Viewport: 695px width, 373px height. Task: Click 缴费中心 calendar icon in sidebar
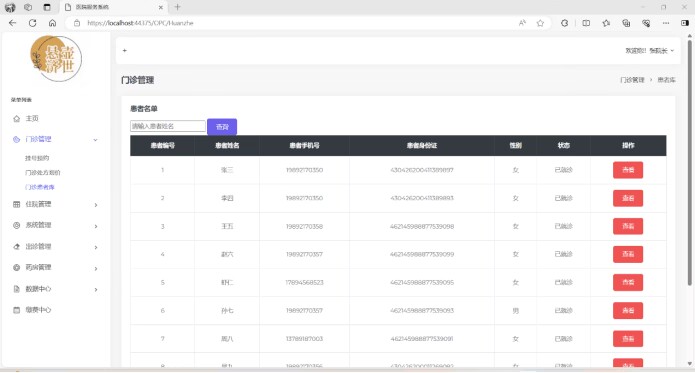coord(16,310)
